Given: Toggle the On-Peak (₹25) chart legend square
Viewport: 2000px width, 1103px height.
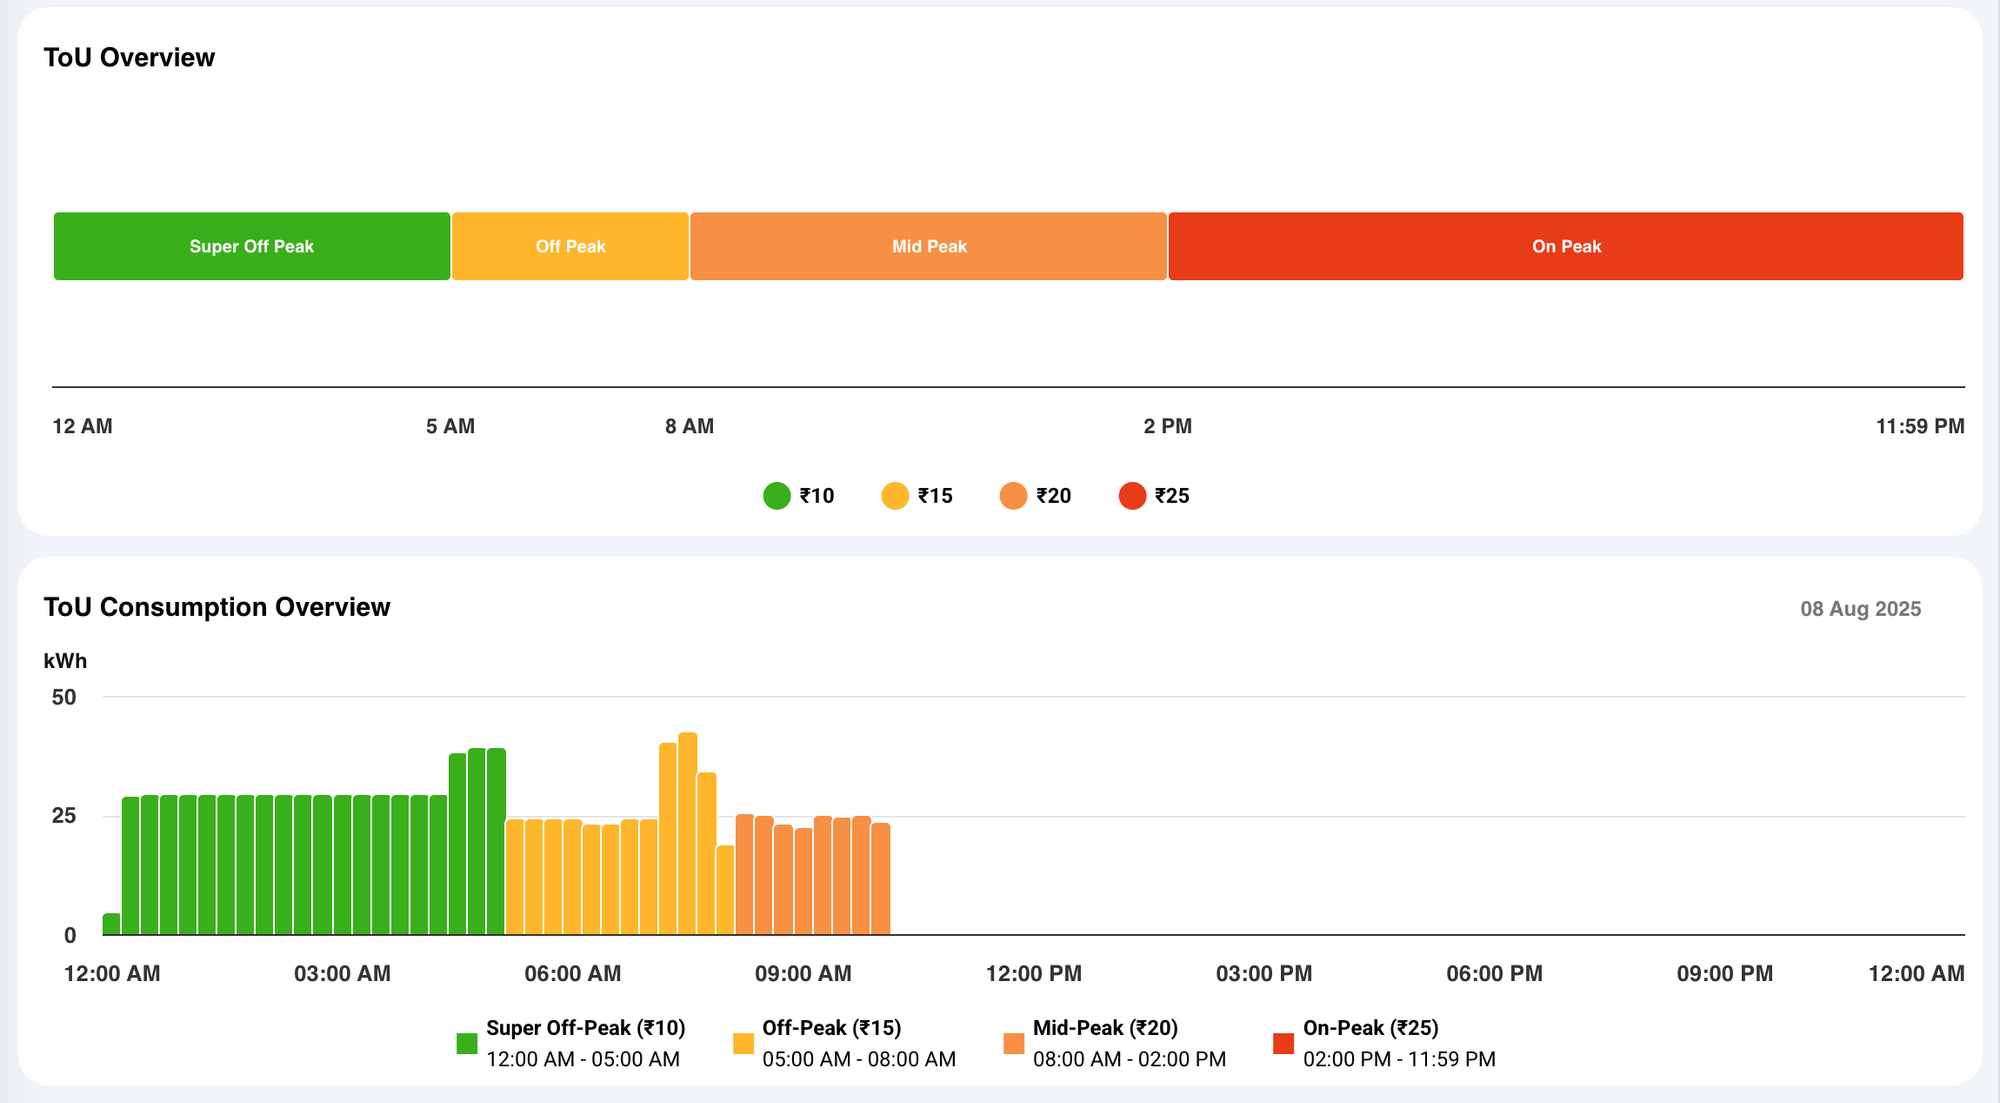Looking at the screenshot, I should click(1283, 1043).
